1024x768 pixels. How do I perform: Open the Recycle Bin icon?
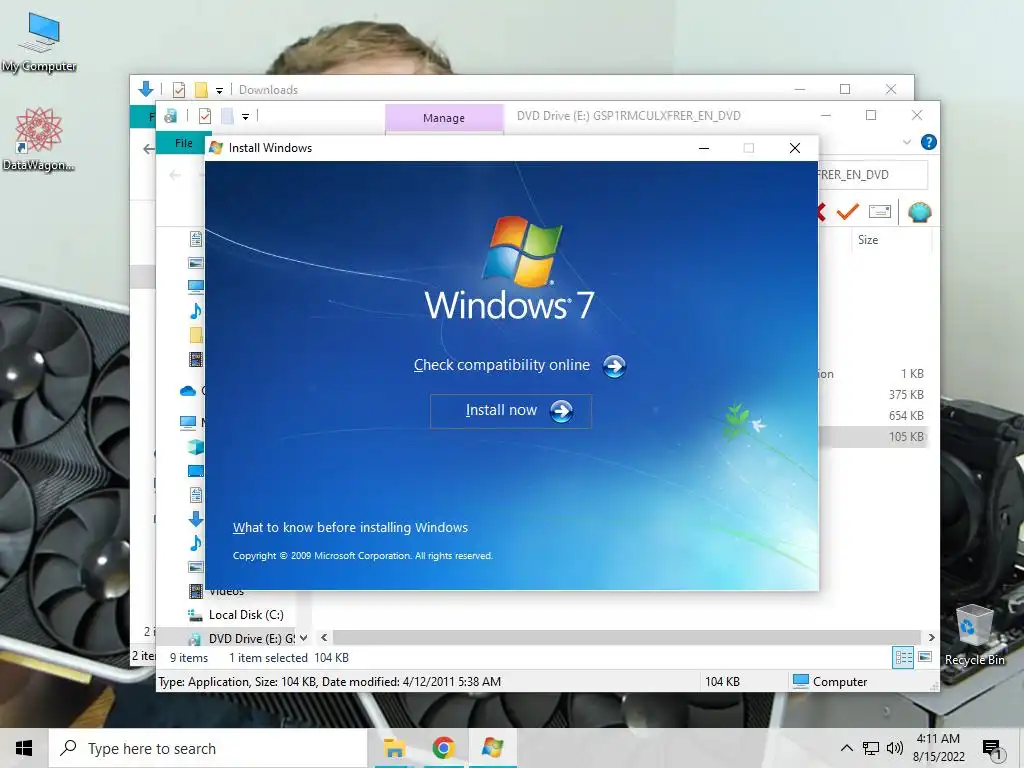tap(974, 635)
